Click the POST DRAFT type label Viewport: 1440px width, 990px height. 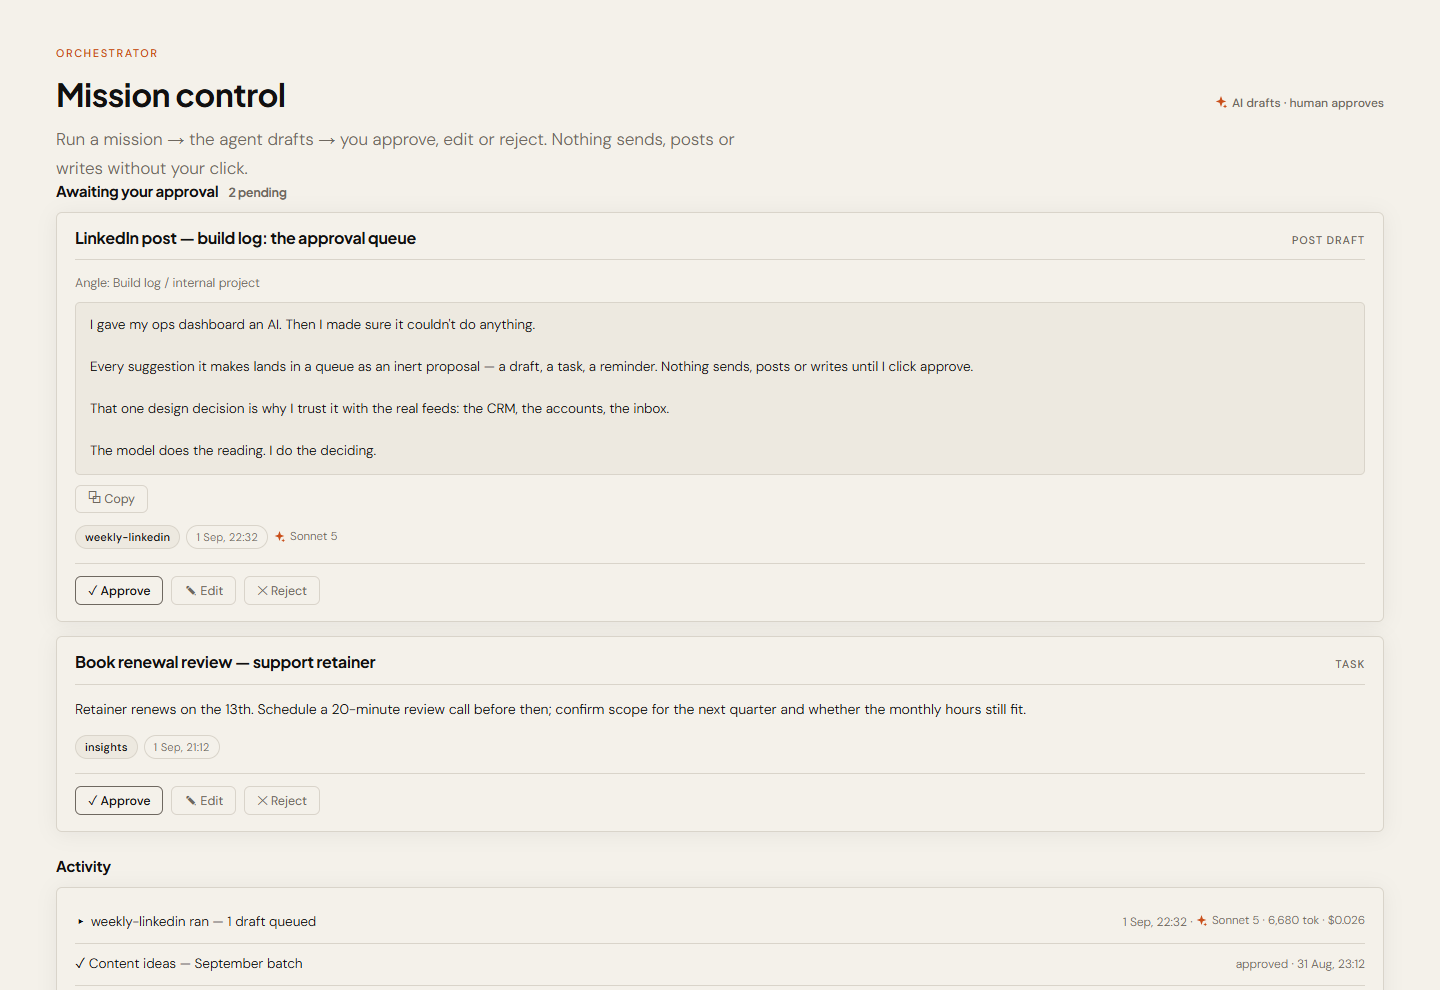tap(1328, 240)
